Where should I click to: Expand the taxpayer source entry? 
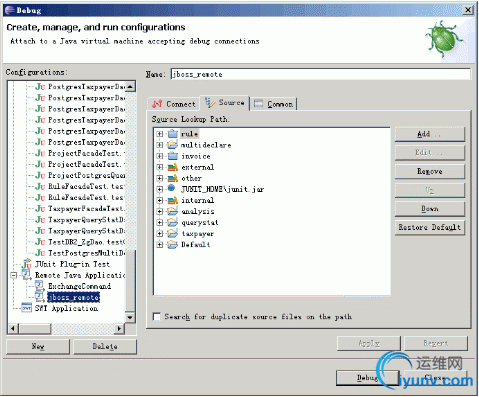coord(160,233)
